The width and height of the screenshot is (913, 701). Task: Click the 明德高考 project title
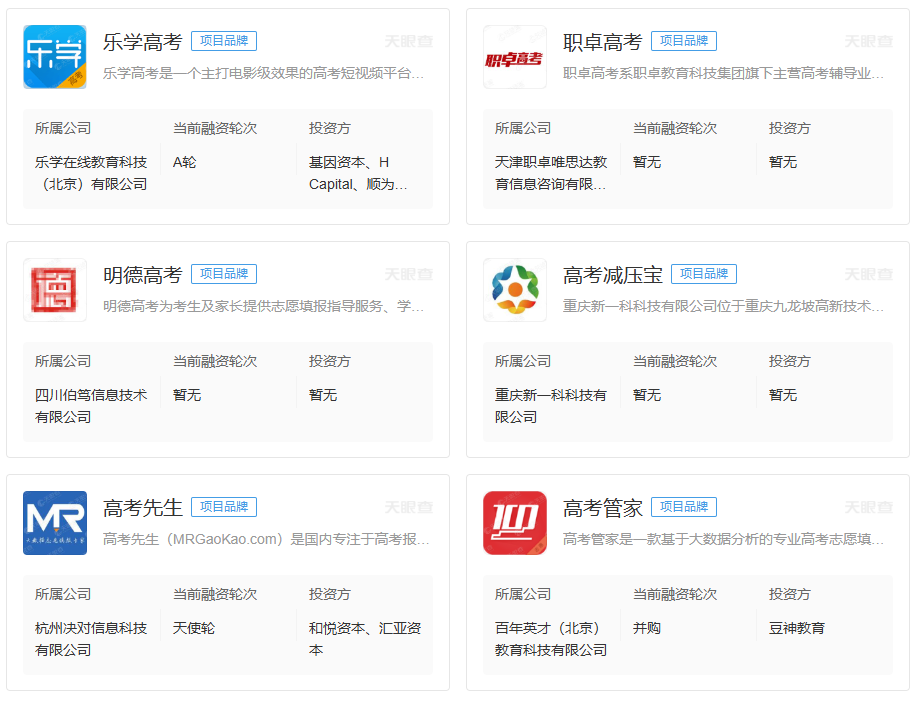pyautogui.click(x=143, y=275)
